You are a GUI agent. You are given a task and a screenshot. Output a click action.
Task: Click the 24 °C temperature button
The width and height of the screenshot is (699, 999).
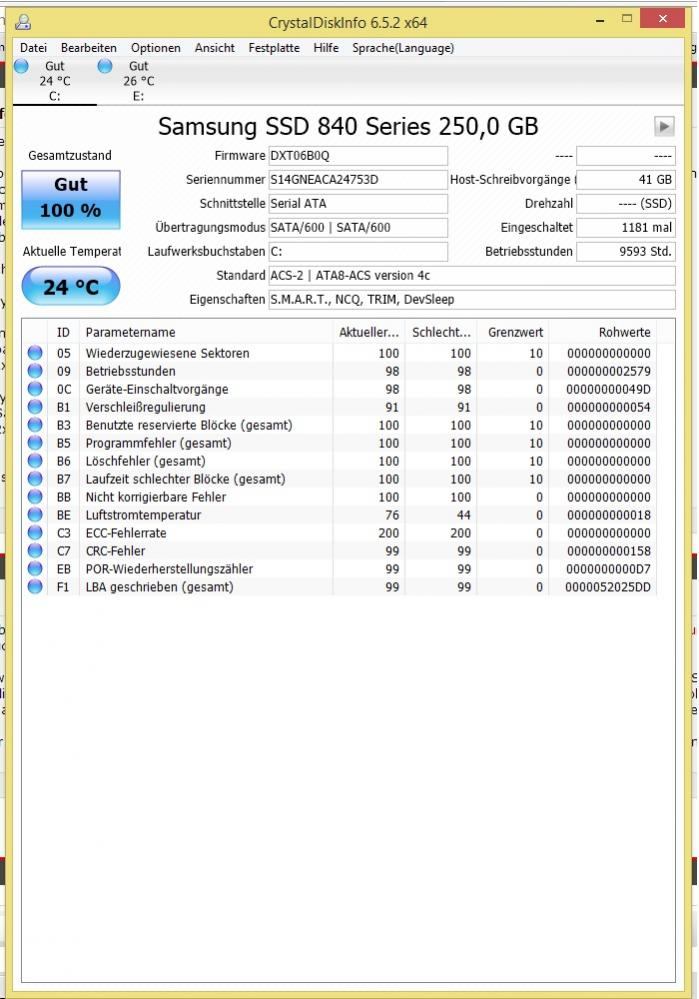click(x=71, y=287)
